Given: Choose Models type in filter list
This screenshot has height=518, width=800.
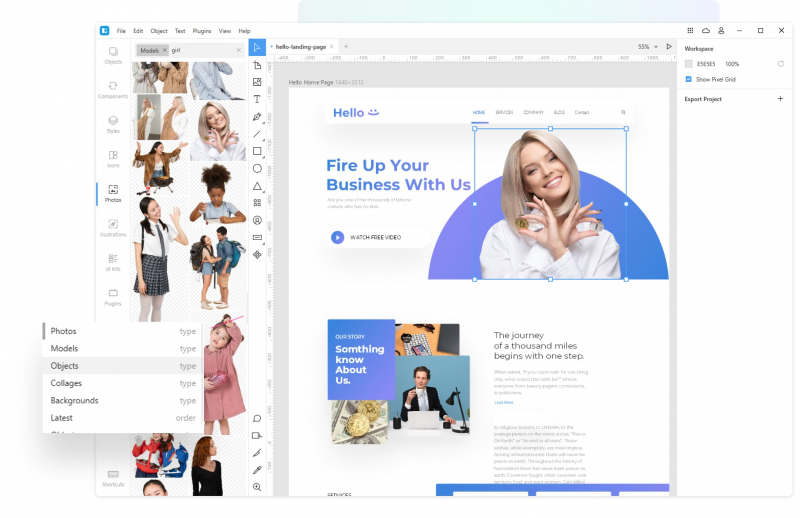Looking at the screenshot, I should coord(123,349).
